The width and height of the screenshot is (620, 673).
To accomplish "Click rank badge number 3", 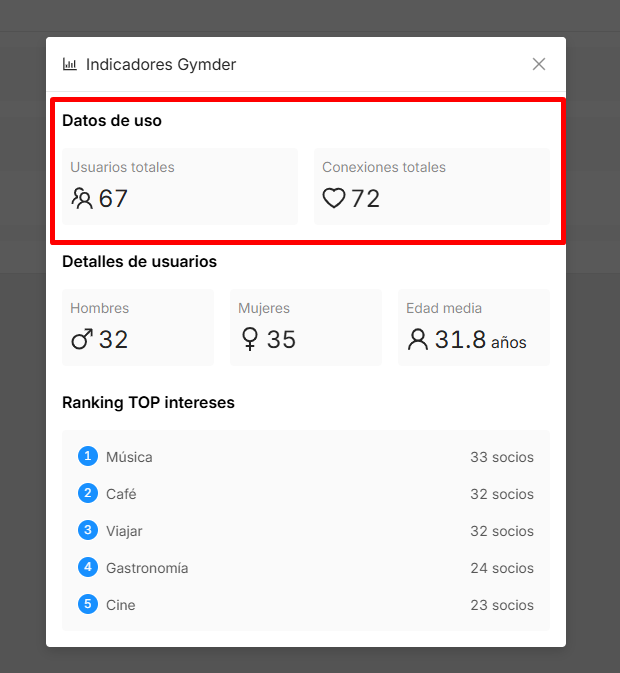I will click(88, 530).
